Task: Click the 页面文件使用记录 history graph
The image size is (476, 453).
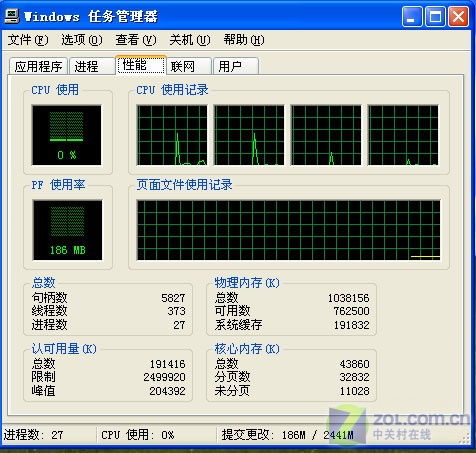Action: pos(288,230)
